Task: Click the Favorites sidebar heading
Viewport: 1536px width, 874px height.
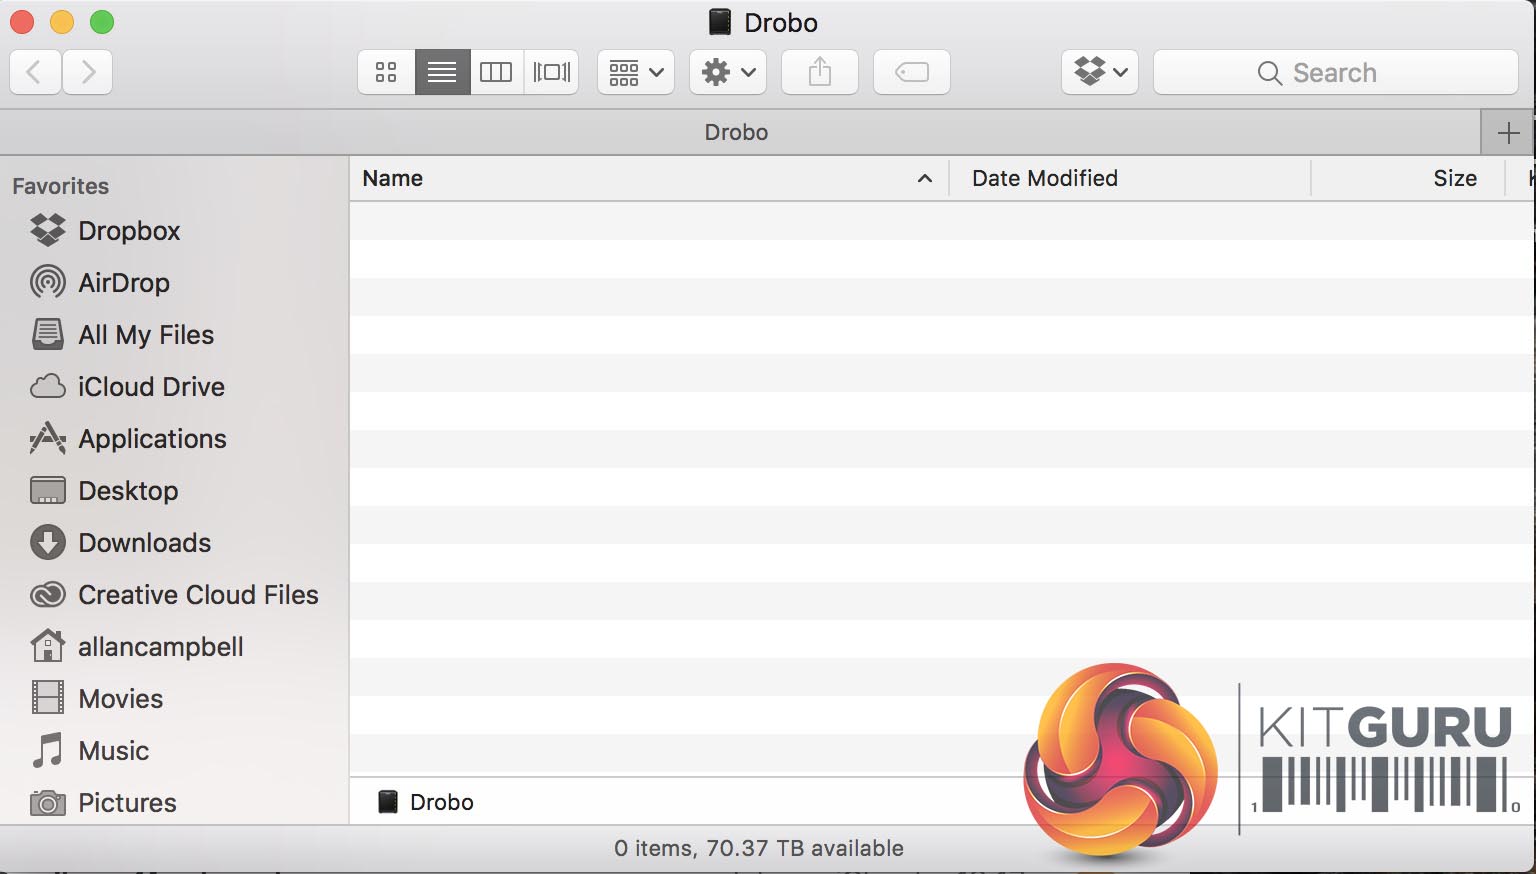Action: 60,186
